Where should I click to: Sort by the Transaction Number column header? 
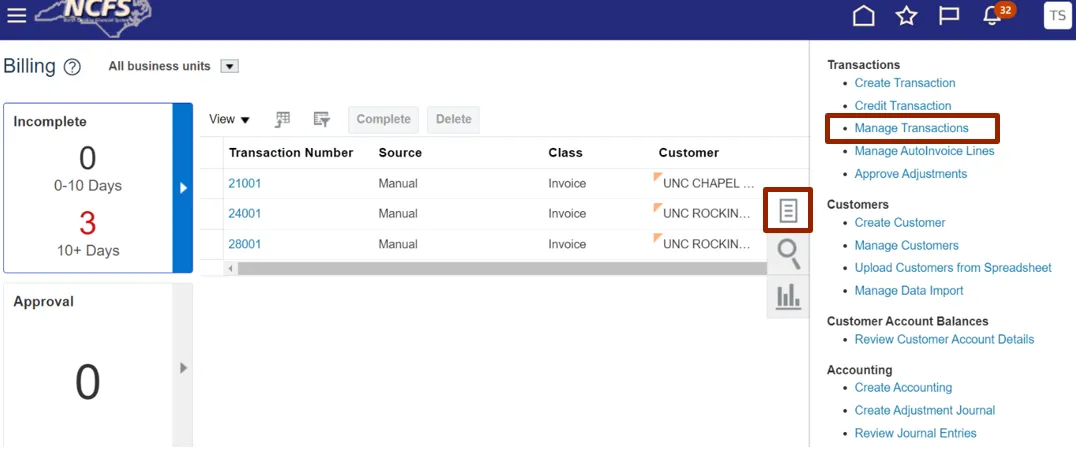(290, 153)
